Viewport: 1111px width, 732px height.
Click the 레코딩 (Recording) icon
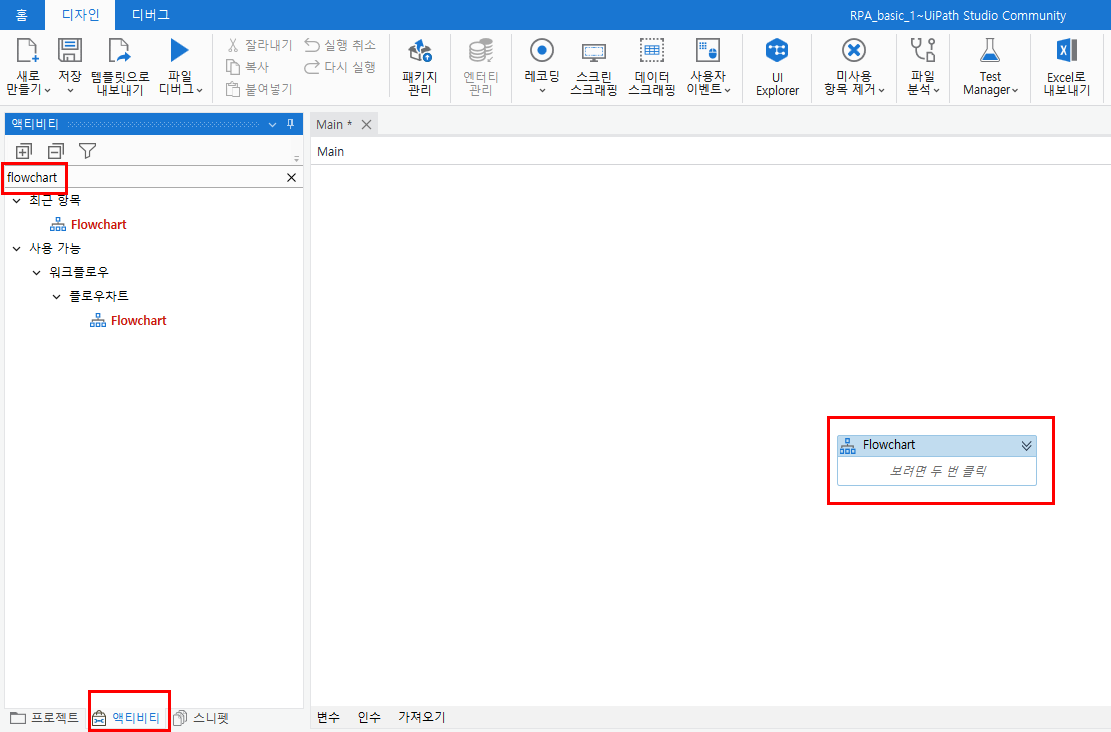click(x=541, y=51)
